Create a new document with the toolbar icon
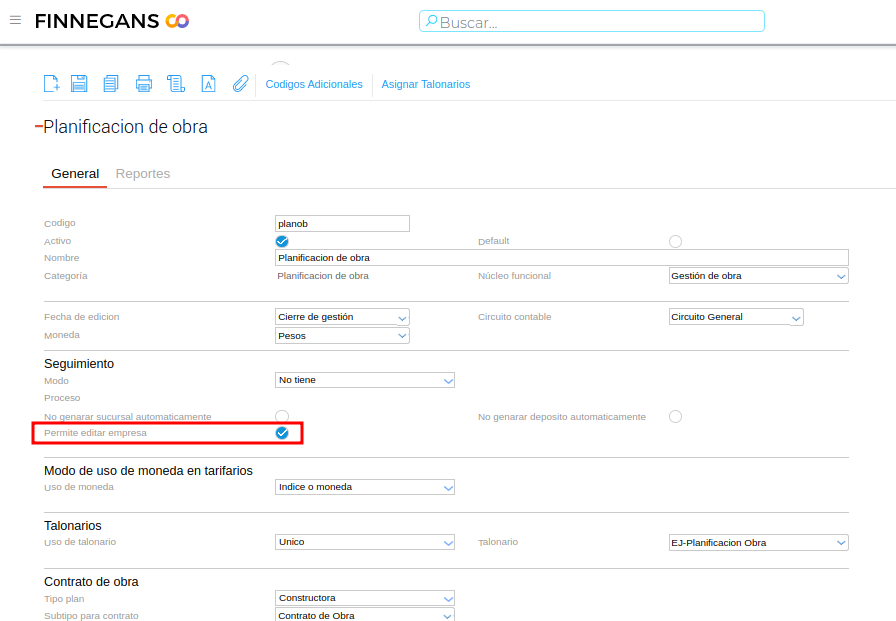The image size is (896, 621). (51, 83)
